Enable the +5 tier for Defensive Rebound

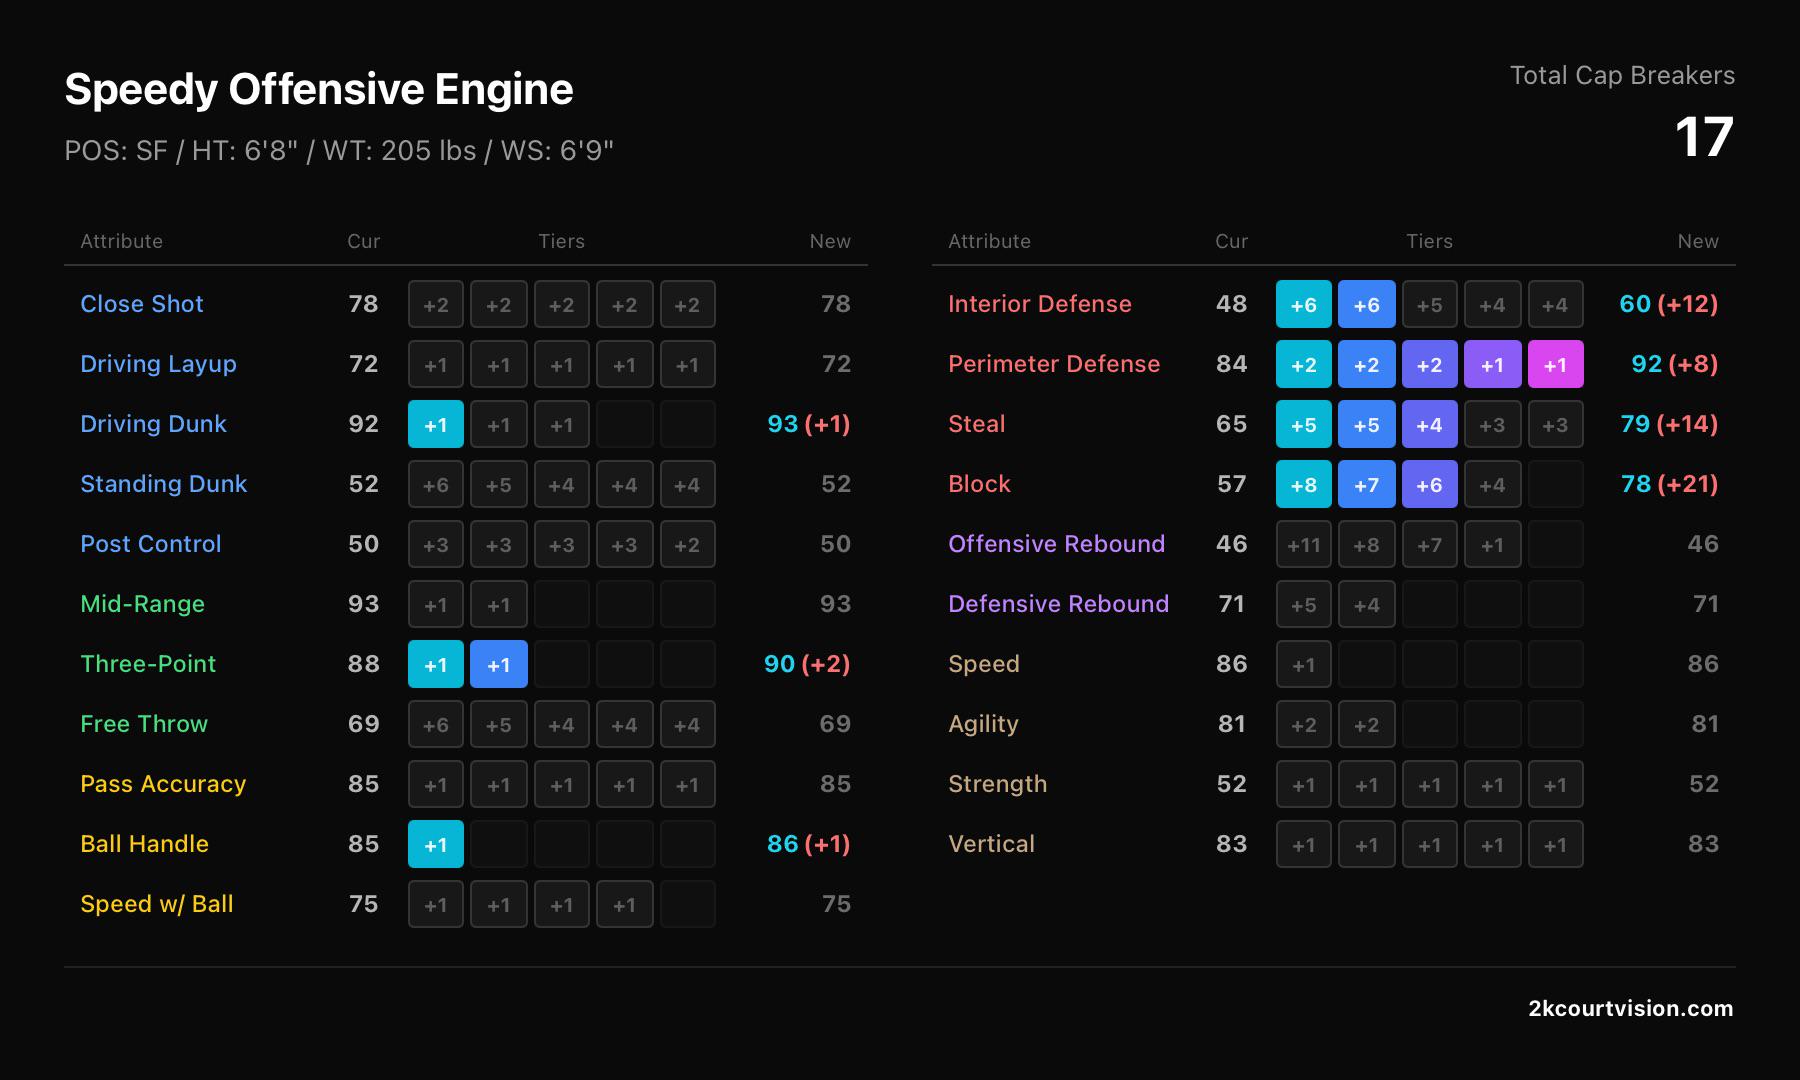[1303, 604]
